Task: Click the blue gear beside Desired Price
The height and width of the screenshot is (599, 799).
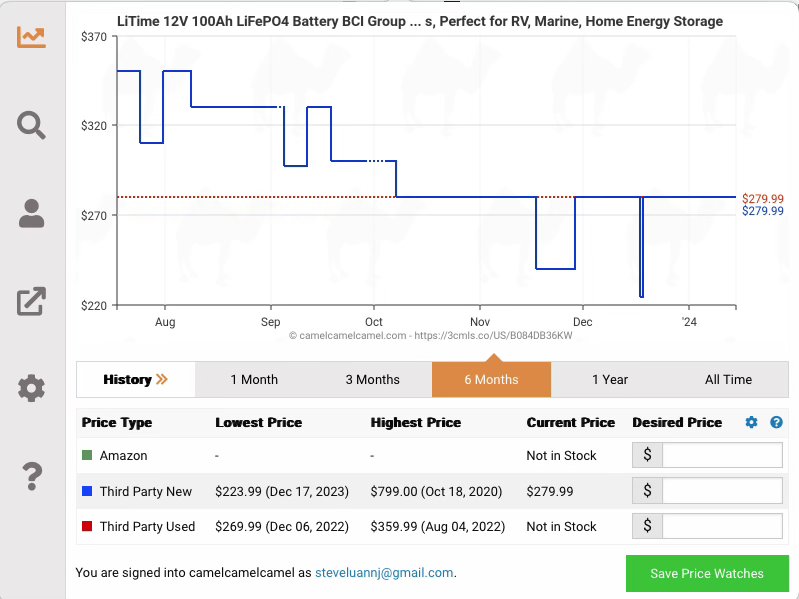Action: [751, 422]
